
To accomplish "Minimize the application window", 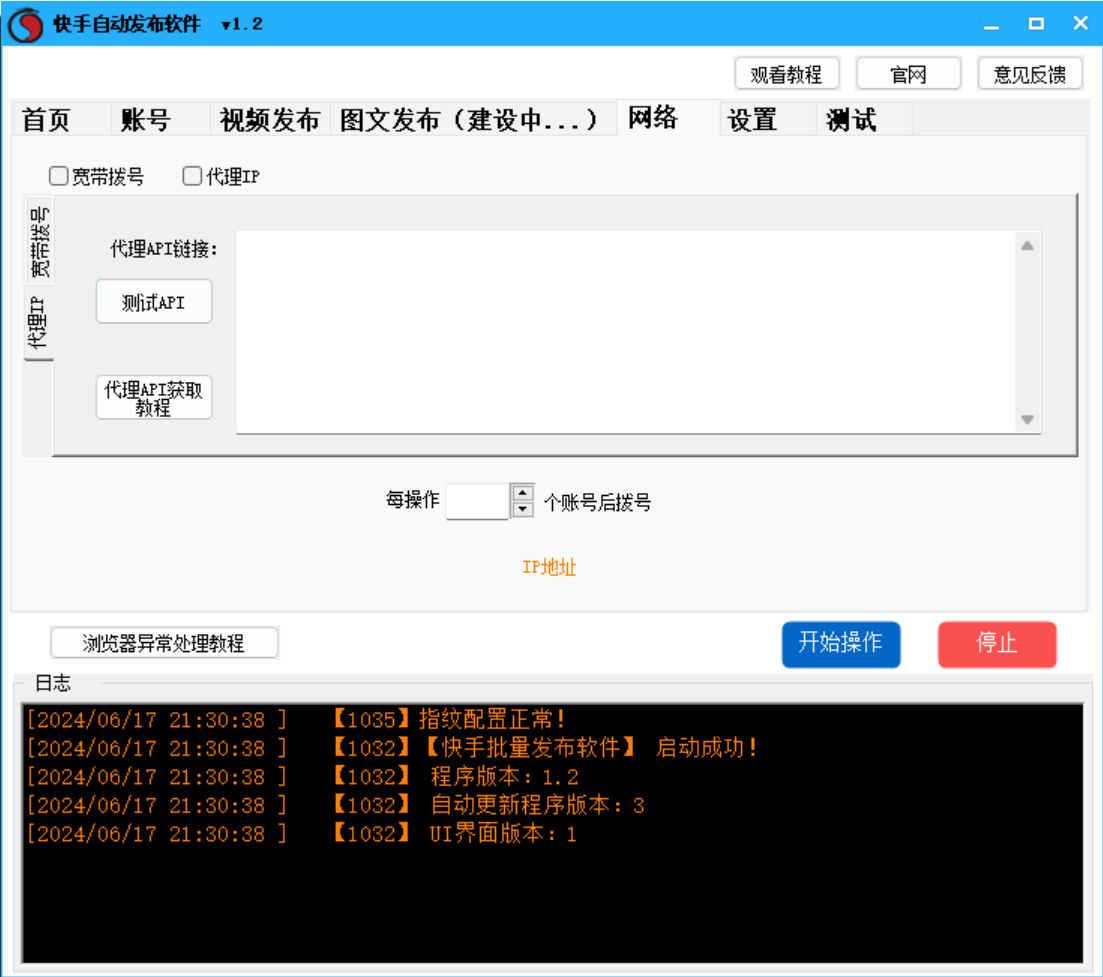I will point(991,24).
